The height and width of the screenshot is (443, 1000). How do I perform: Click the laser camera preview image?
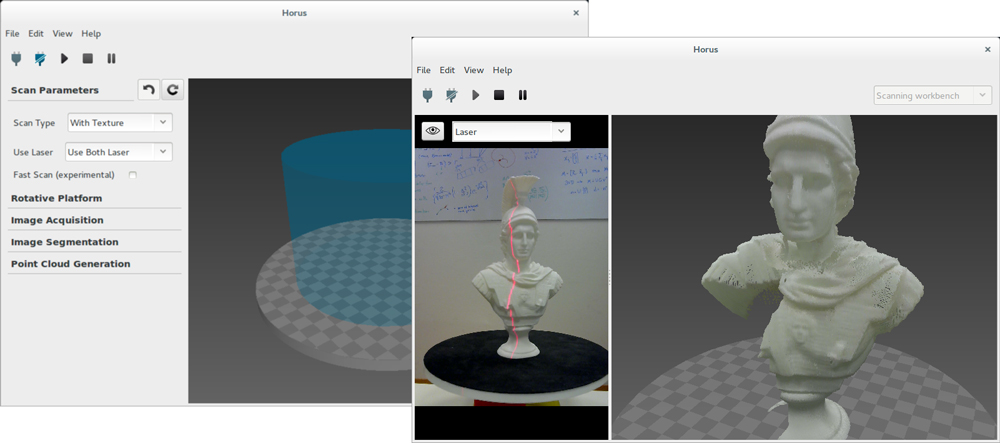point(511,277)
